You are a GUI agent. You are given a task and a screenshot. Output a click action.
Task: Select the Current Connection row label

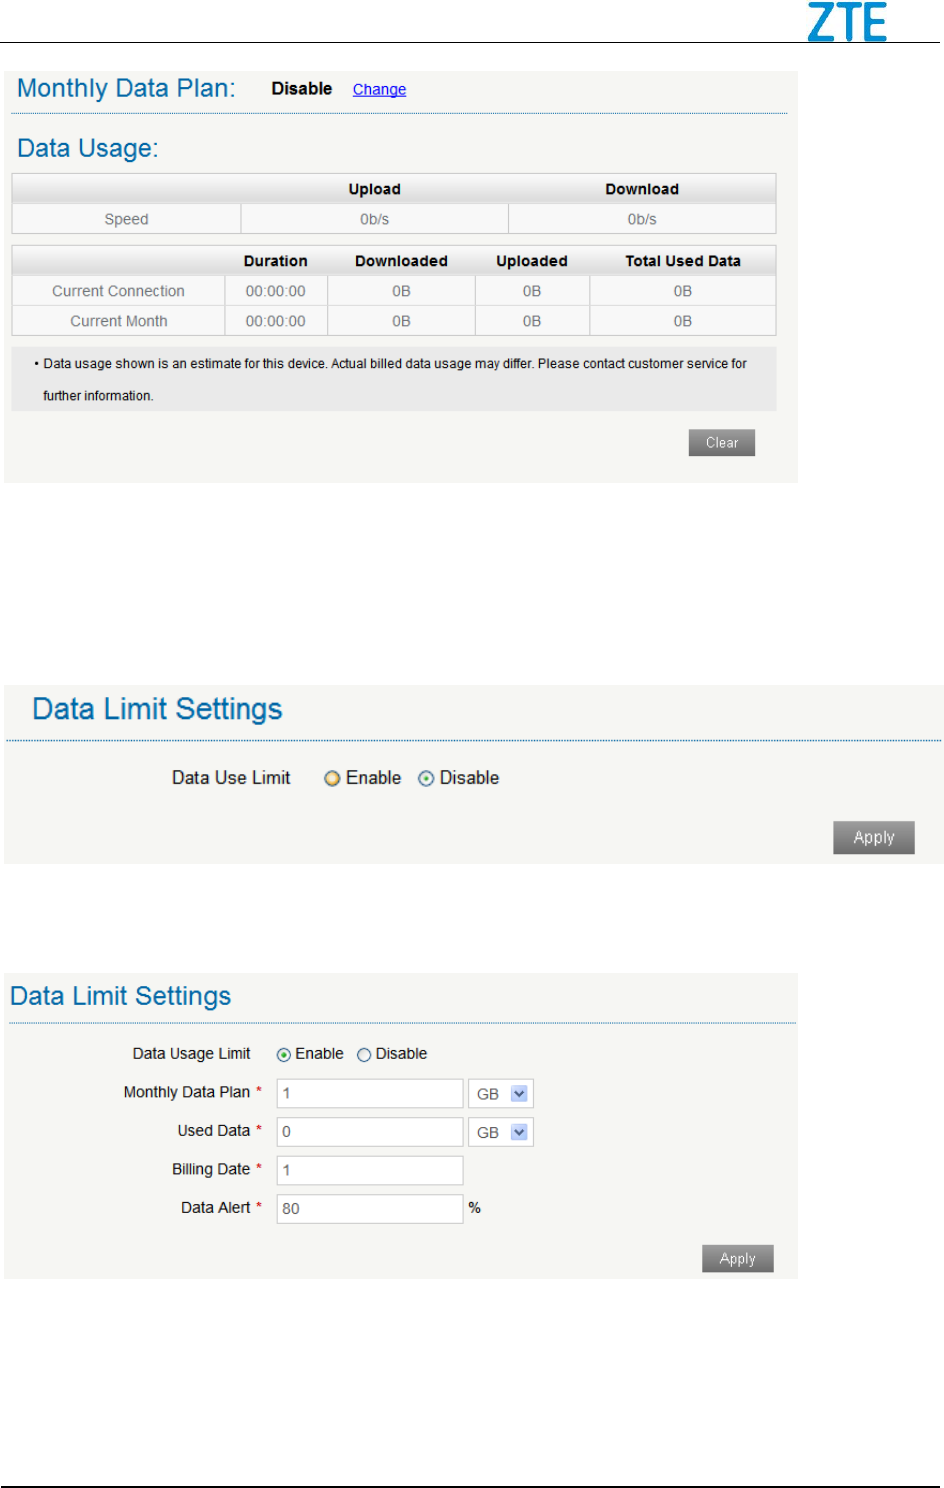click(x=118, y=291)
